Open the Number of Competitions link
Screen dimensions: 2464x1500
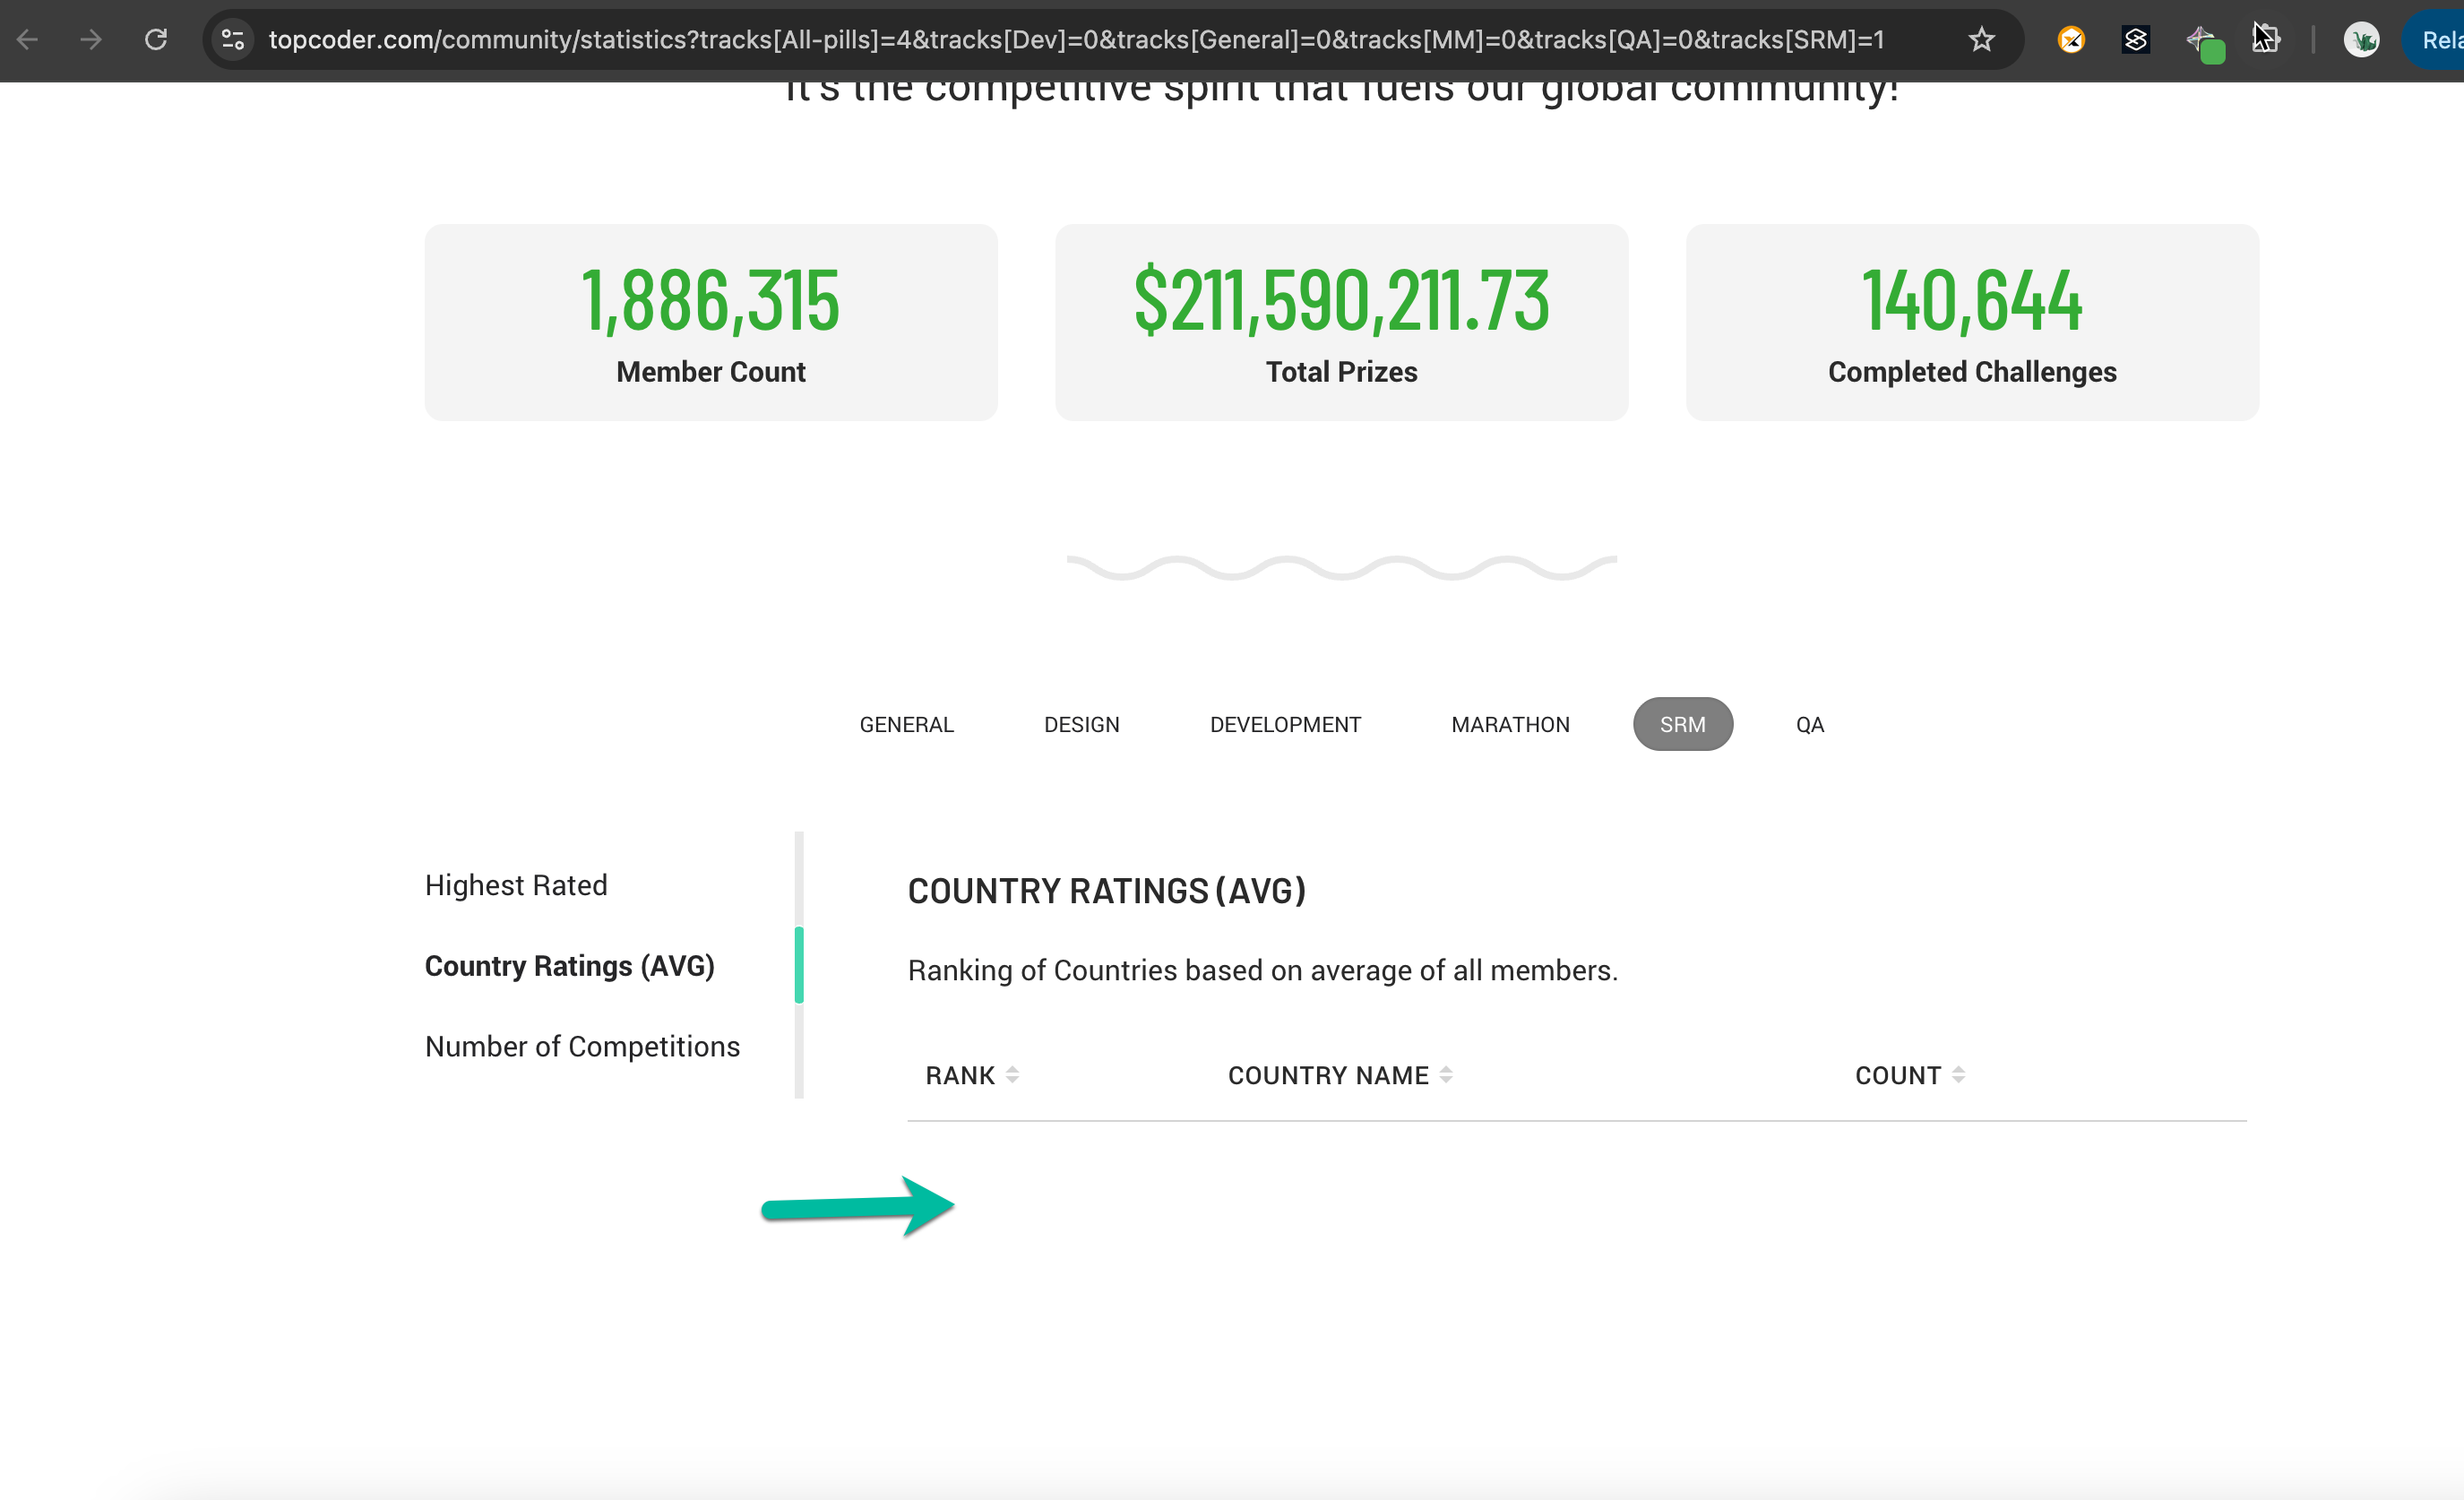(582, 1046)
